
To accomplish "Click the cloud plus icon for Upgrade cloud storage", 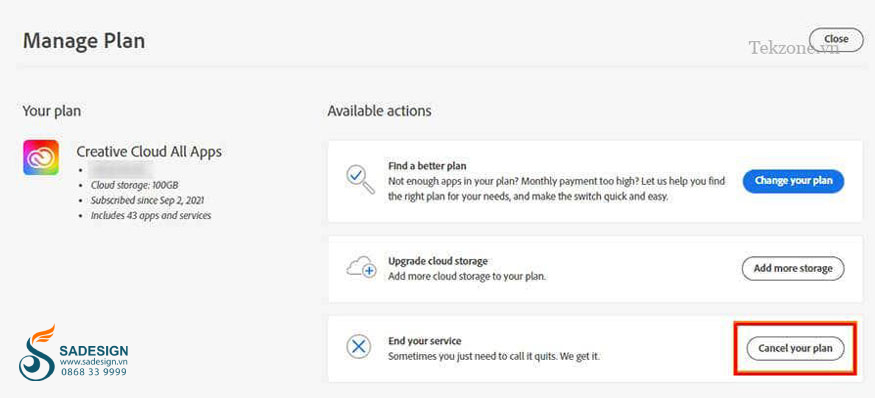I will point(361,267).
